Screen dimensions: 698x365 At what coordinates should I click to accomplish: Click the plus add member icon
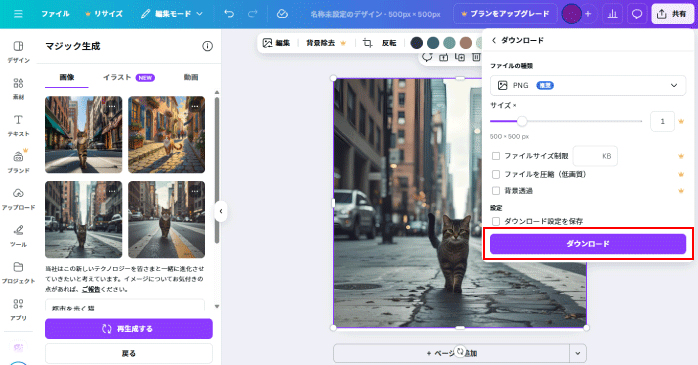(x=588, y=14)
